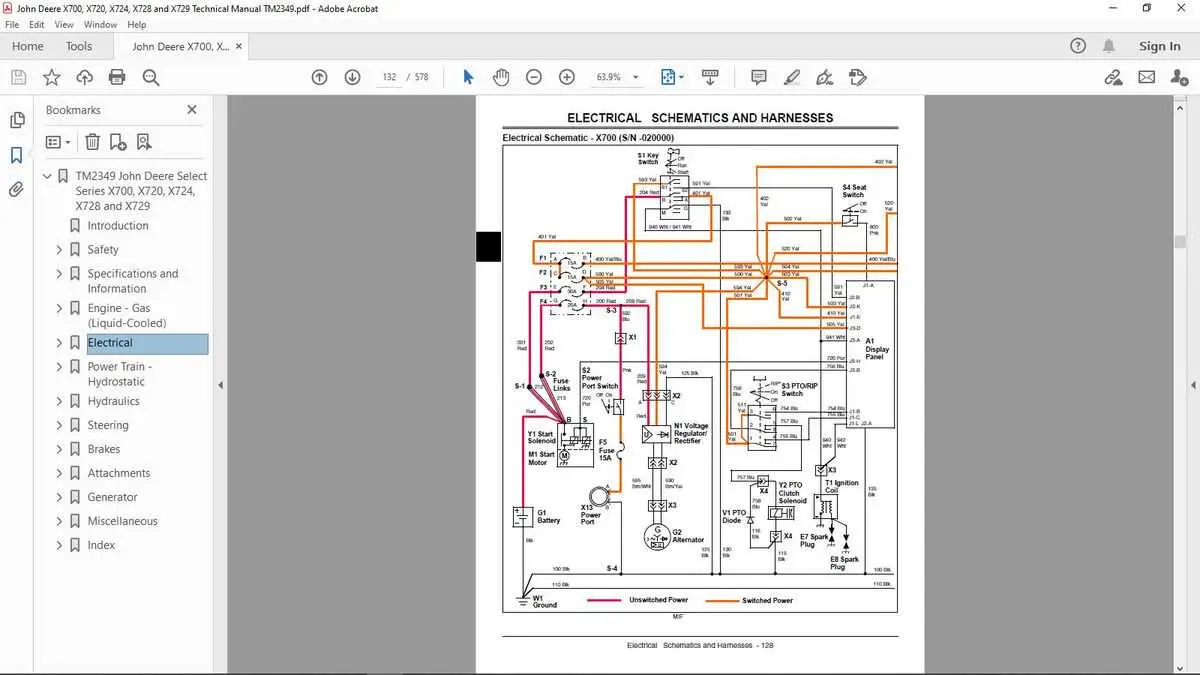1200x675 pixels.
Task: Collapse the TM2349 root bookmark
Action: click(47, 176)
